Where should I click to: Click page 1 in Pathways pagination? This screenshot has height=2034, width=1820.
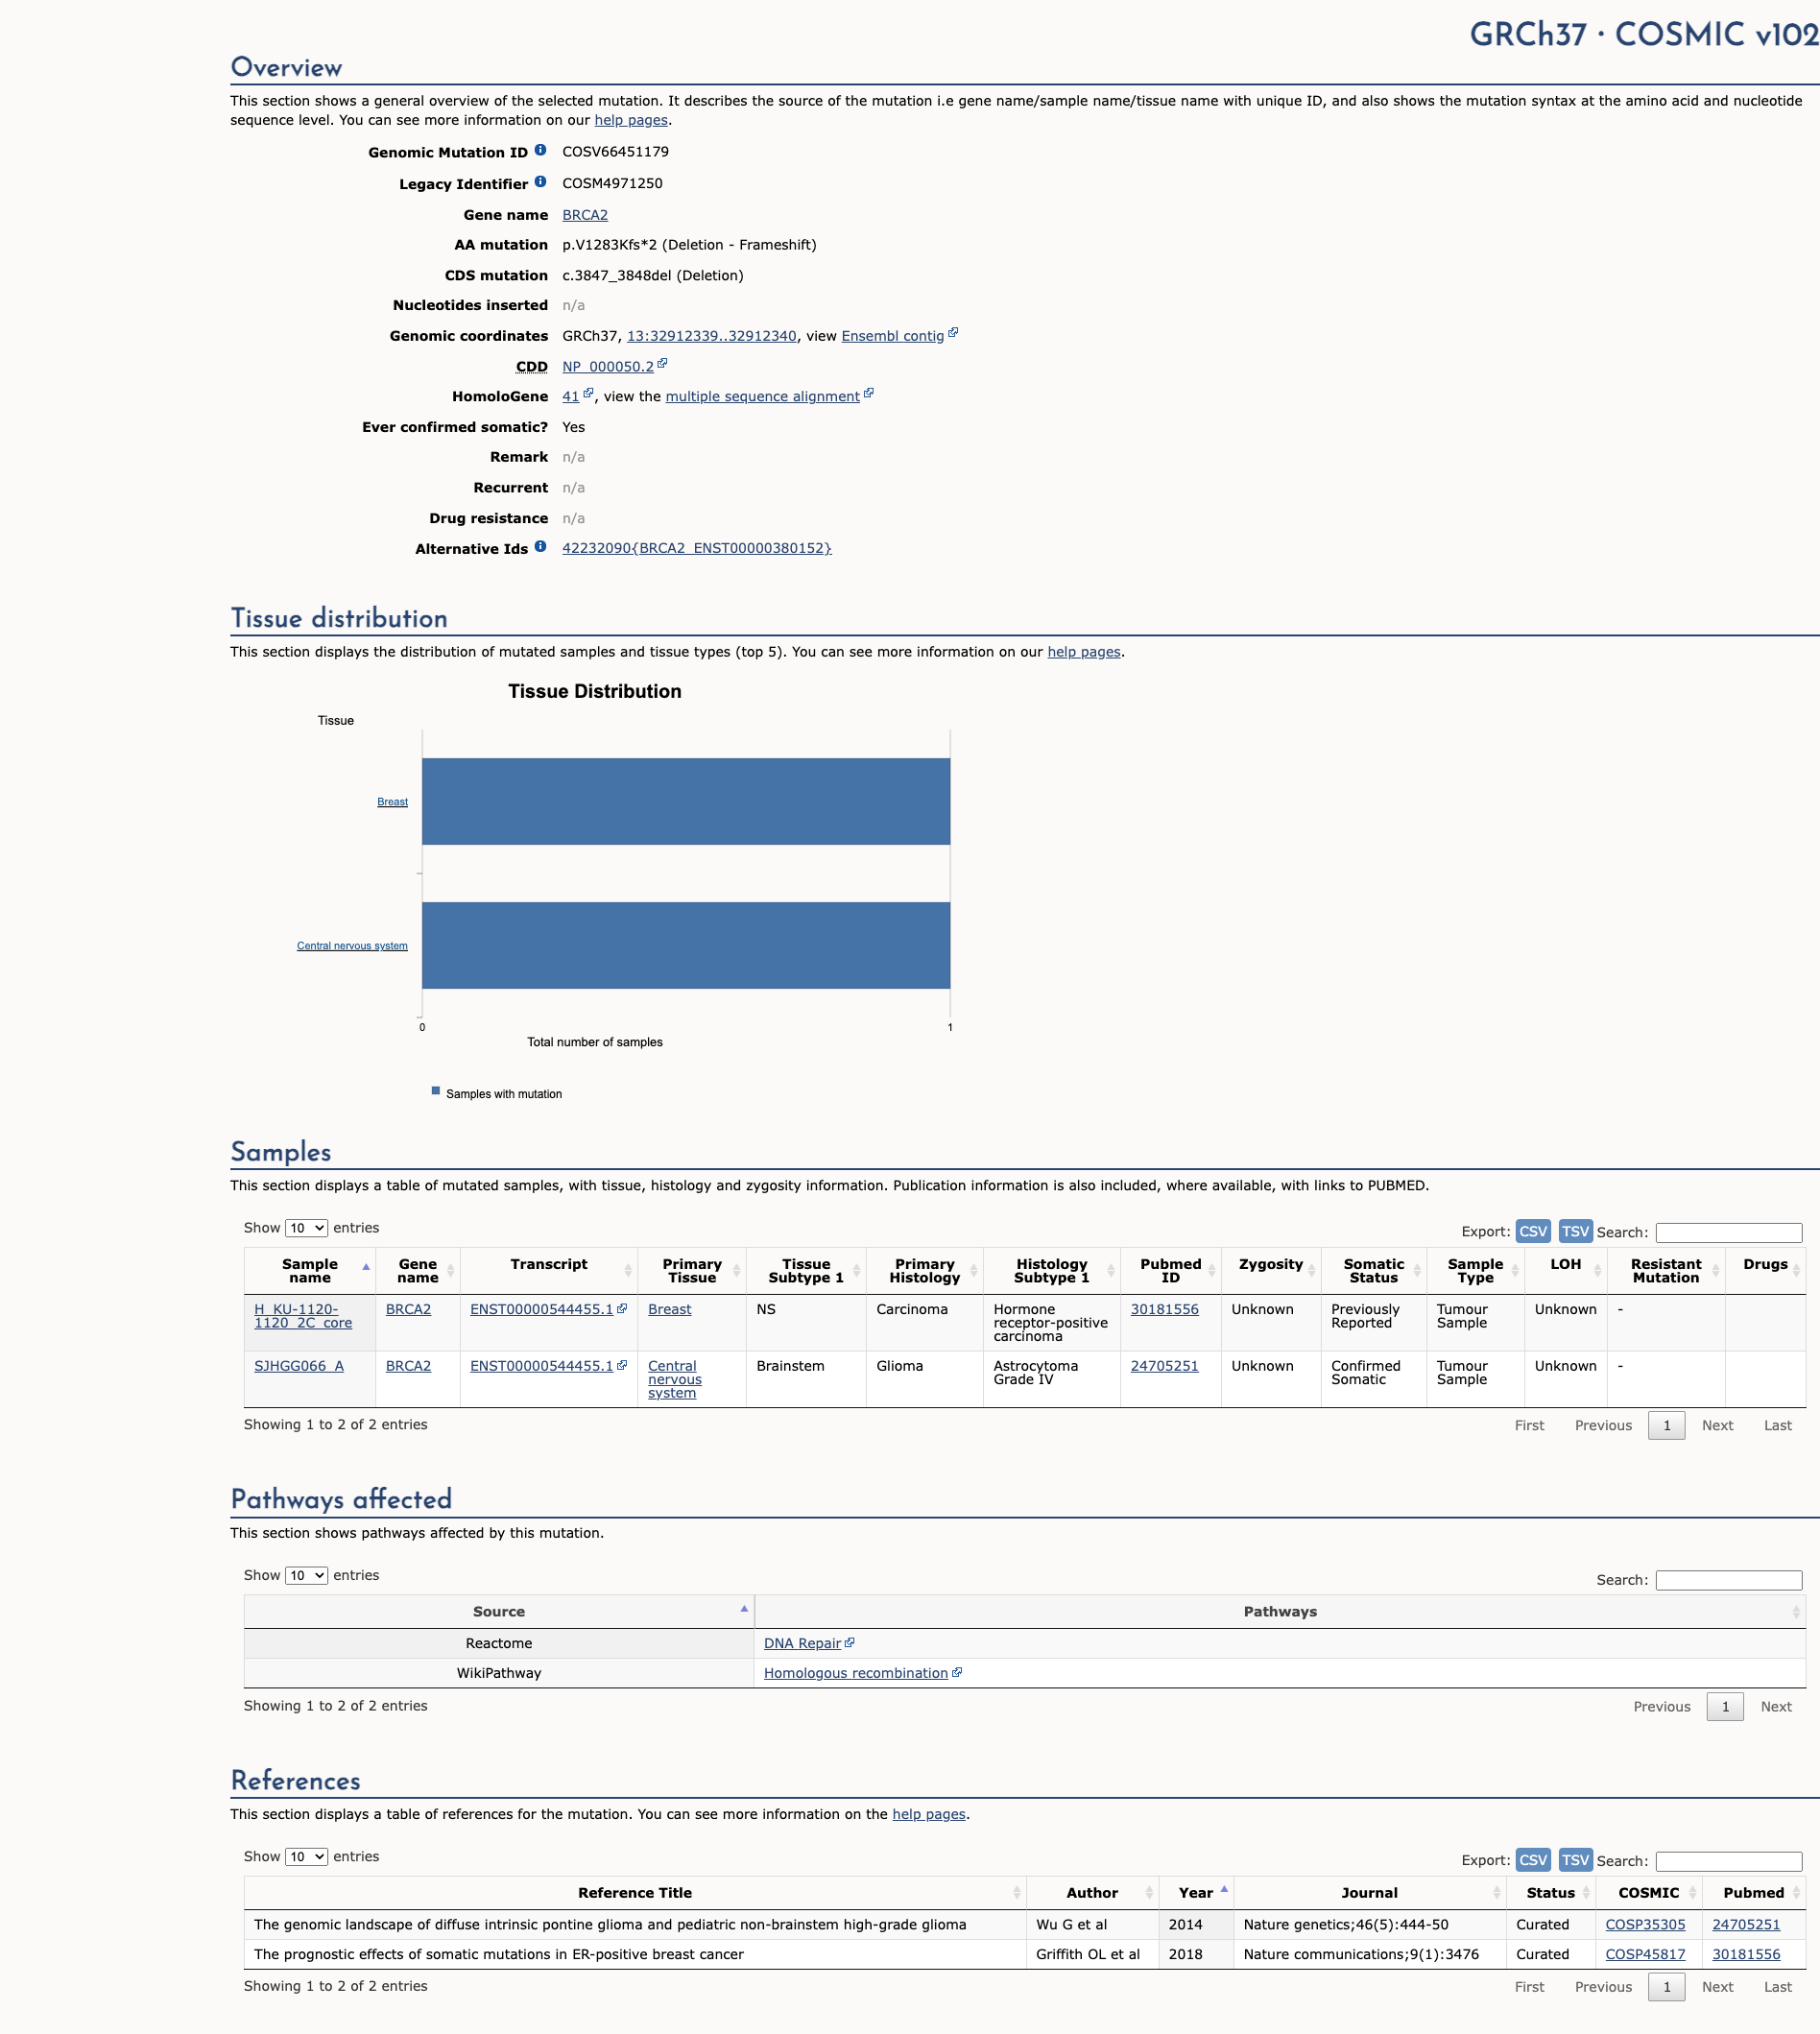pyautogui.click(x=1725, y=1707)
